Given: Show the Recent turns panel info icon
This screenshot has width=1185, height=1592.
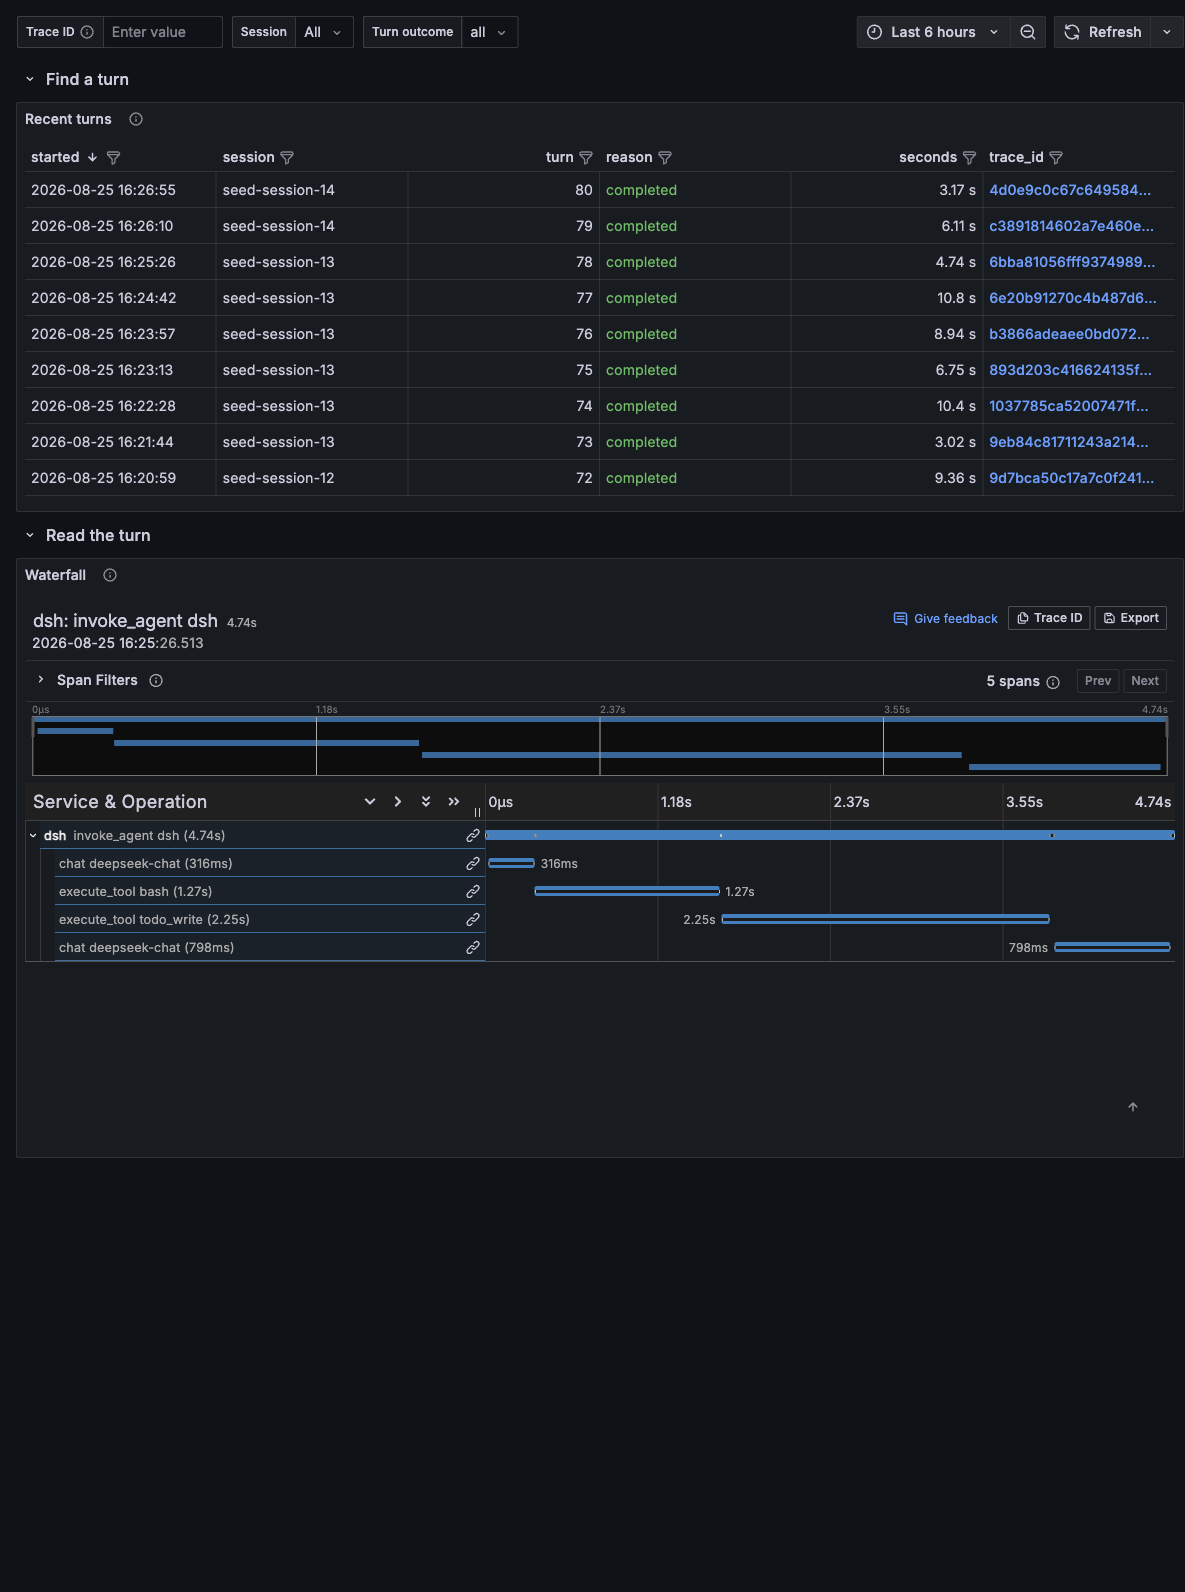Looking at the screenshot, I should coord(136,119).
